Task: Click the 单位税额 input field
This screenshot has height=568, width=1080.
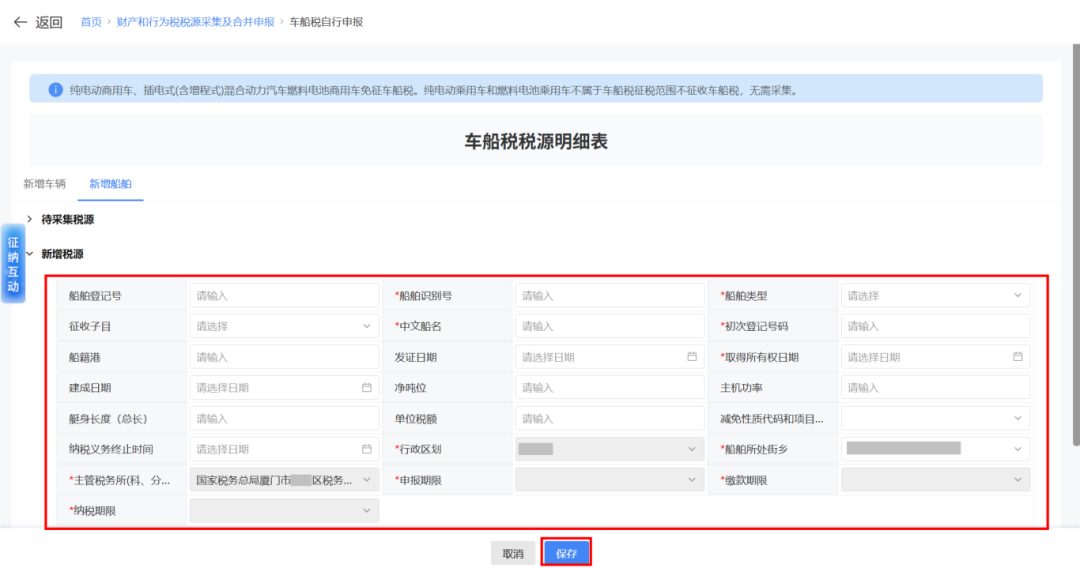Action: click(610, 419)
